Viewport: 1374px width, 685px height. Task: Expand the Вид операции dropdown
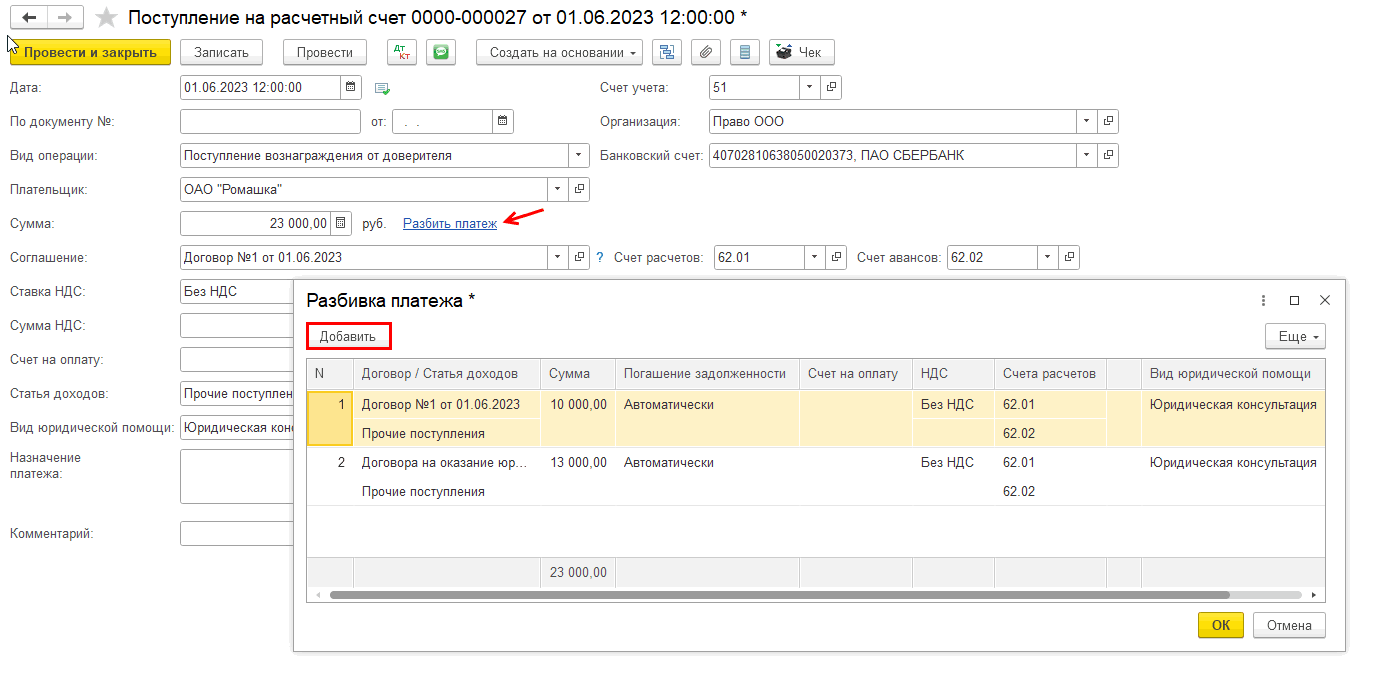click(578, 156)
